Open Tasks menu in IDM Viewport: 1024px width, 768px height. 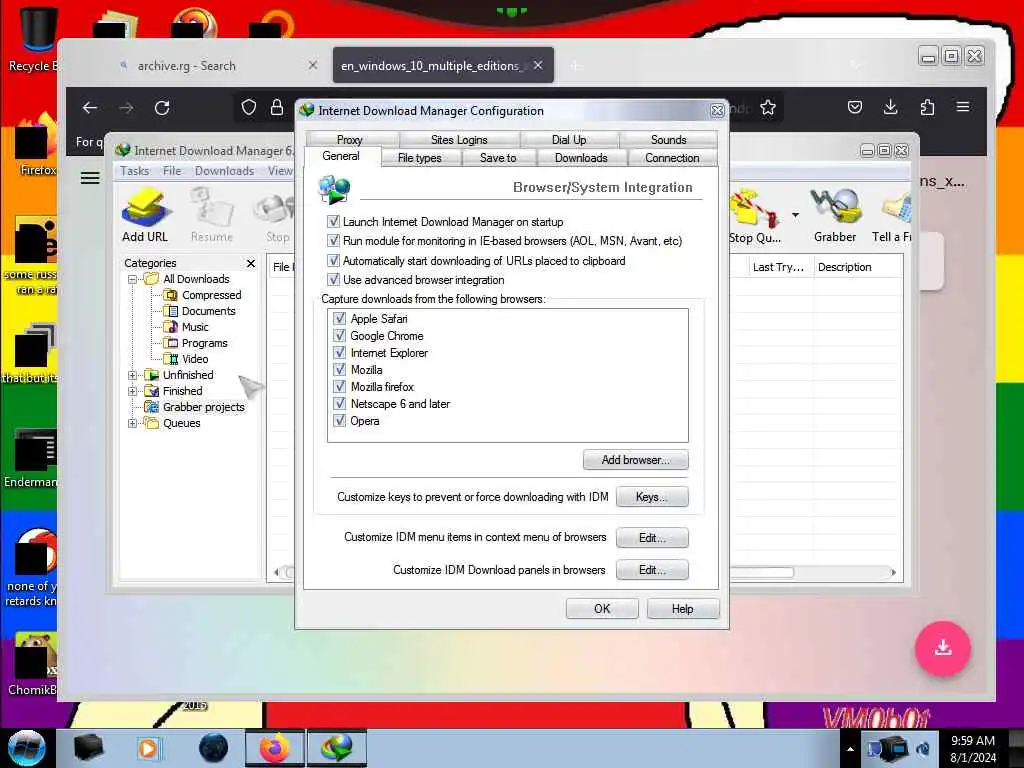(135, 171)
